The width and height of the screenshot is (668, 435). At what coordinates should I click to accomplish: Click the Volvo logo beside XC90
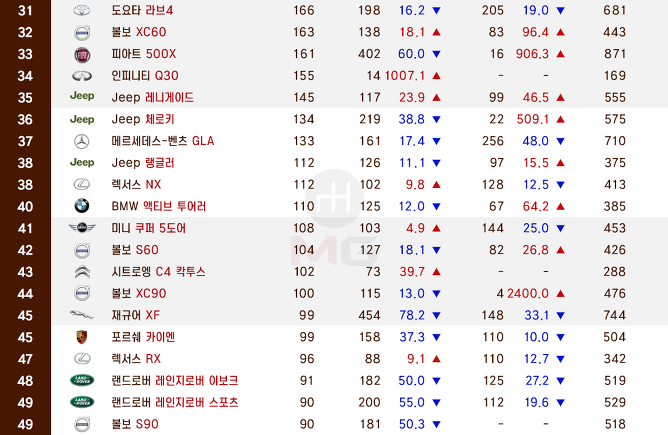pos(82,294)
